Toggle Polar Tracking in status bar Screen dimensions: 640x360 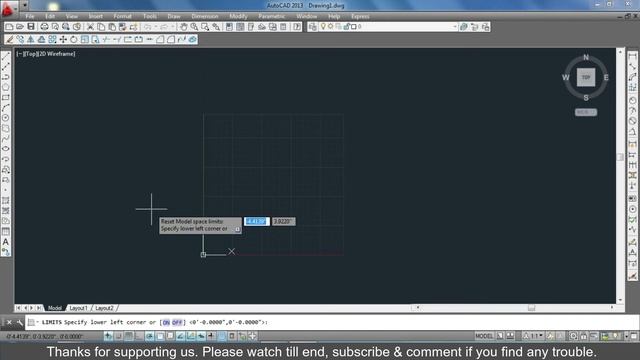[150, 336]
